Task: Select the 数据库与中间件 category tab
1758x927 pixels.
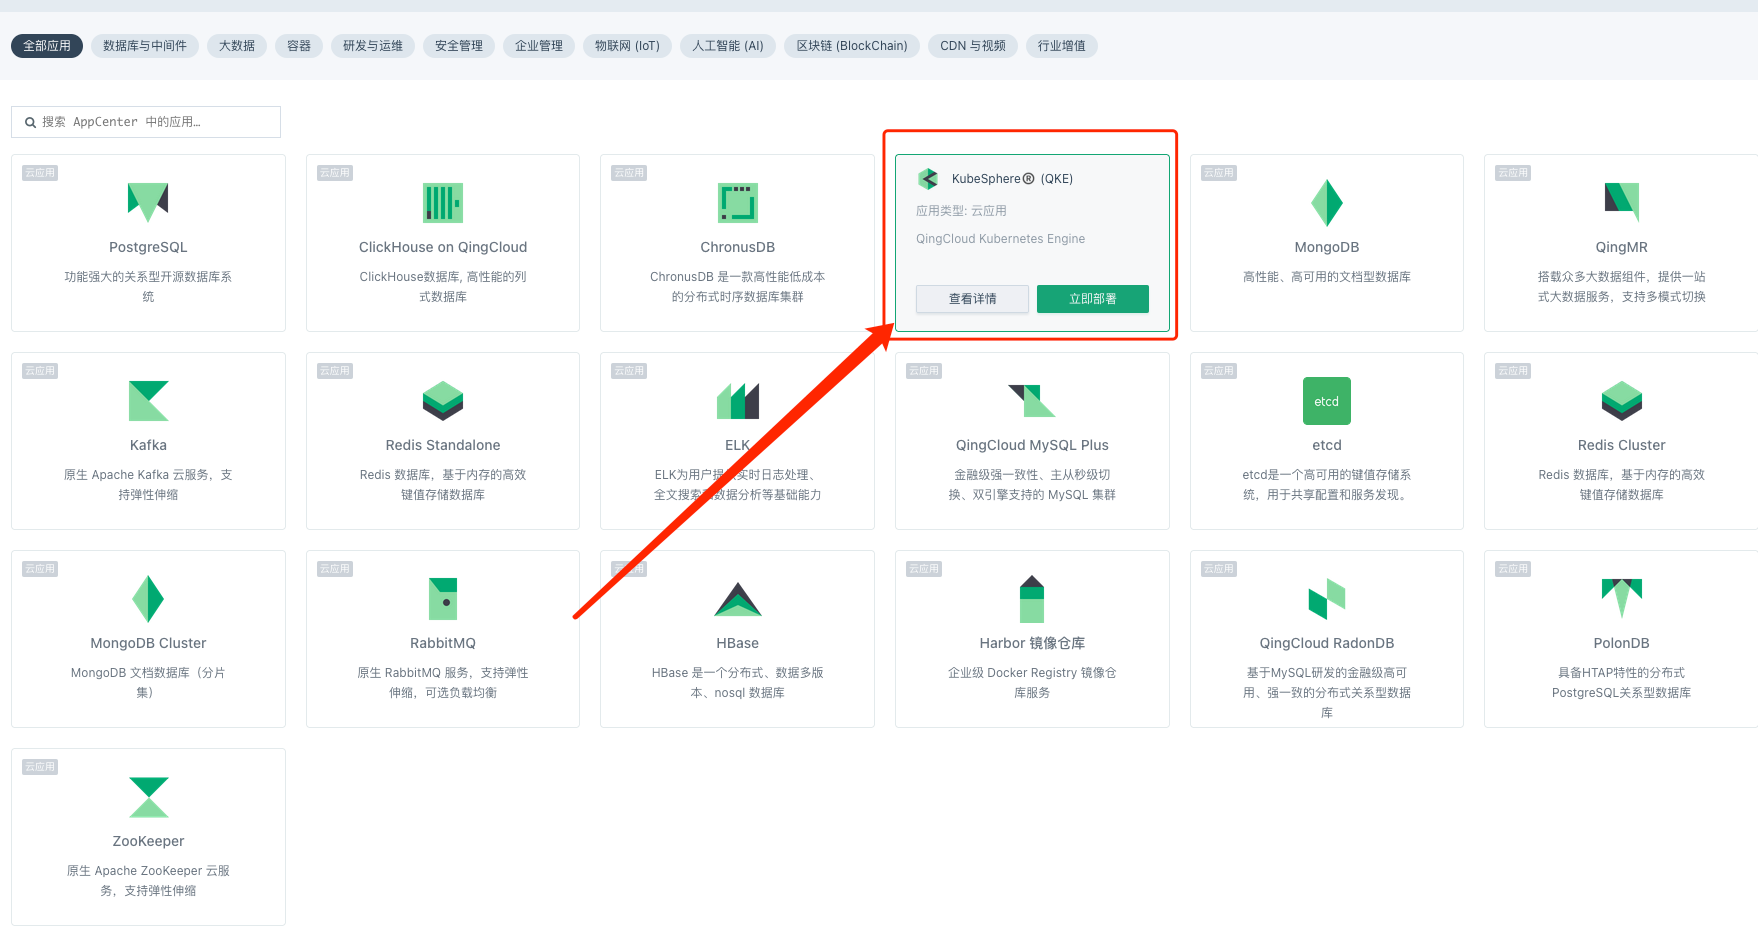Action: pos(145,46)
